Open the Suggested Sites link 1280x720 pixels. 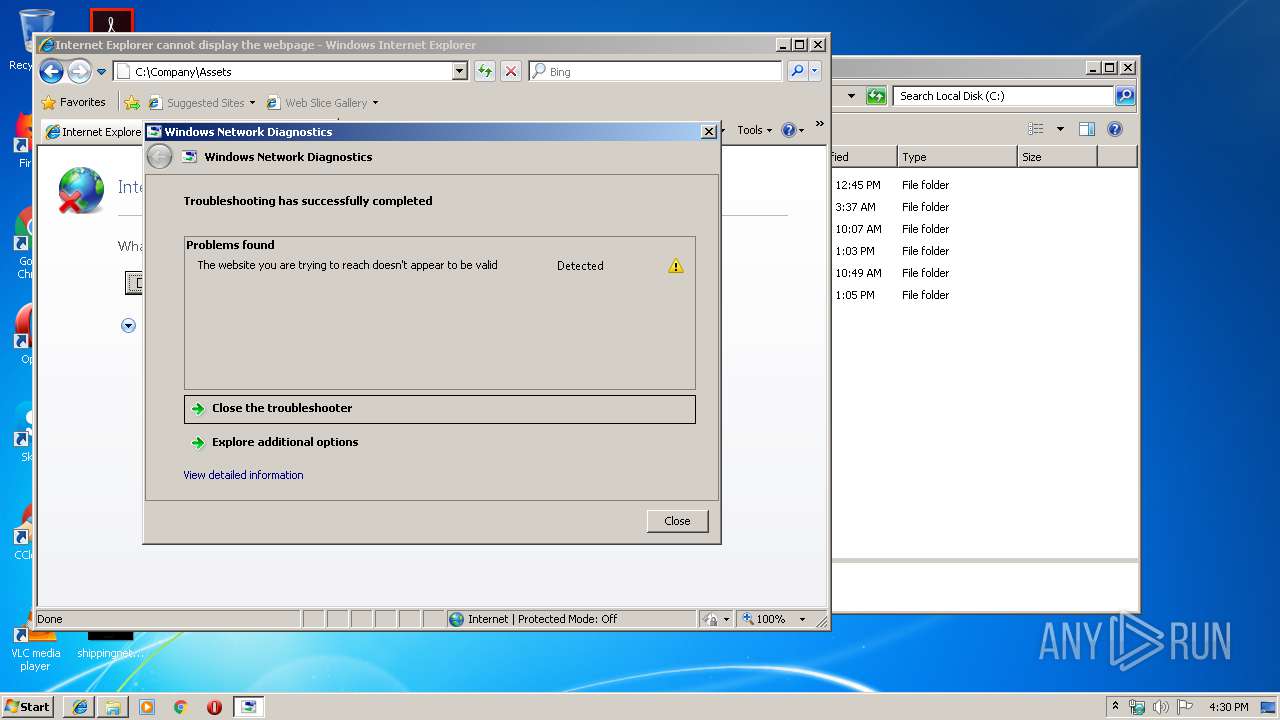pos(203,102)
